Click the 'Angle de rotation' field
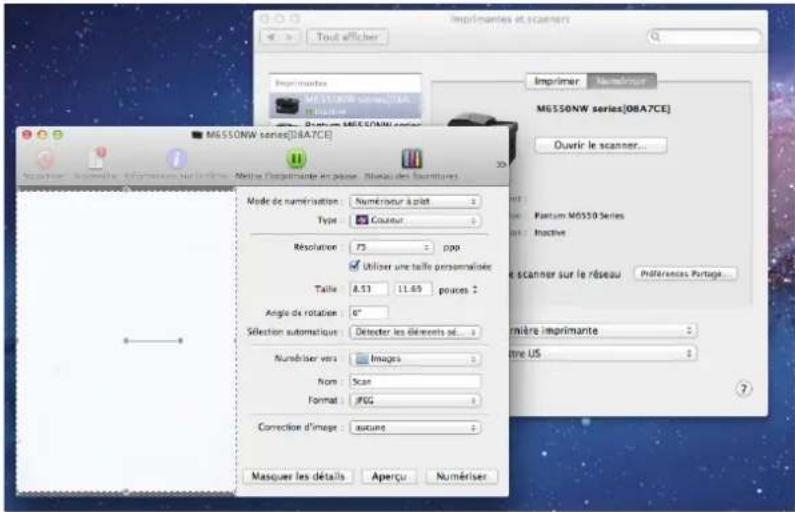Viewport: 795px width, 512px height. pyautogui.click(x=369, y=313)
